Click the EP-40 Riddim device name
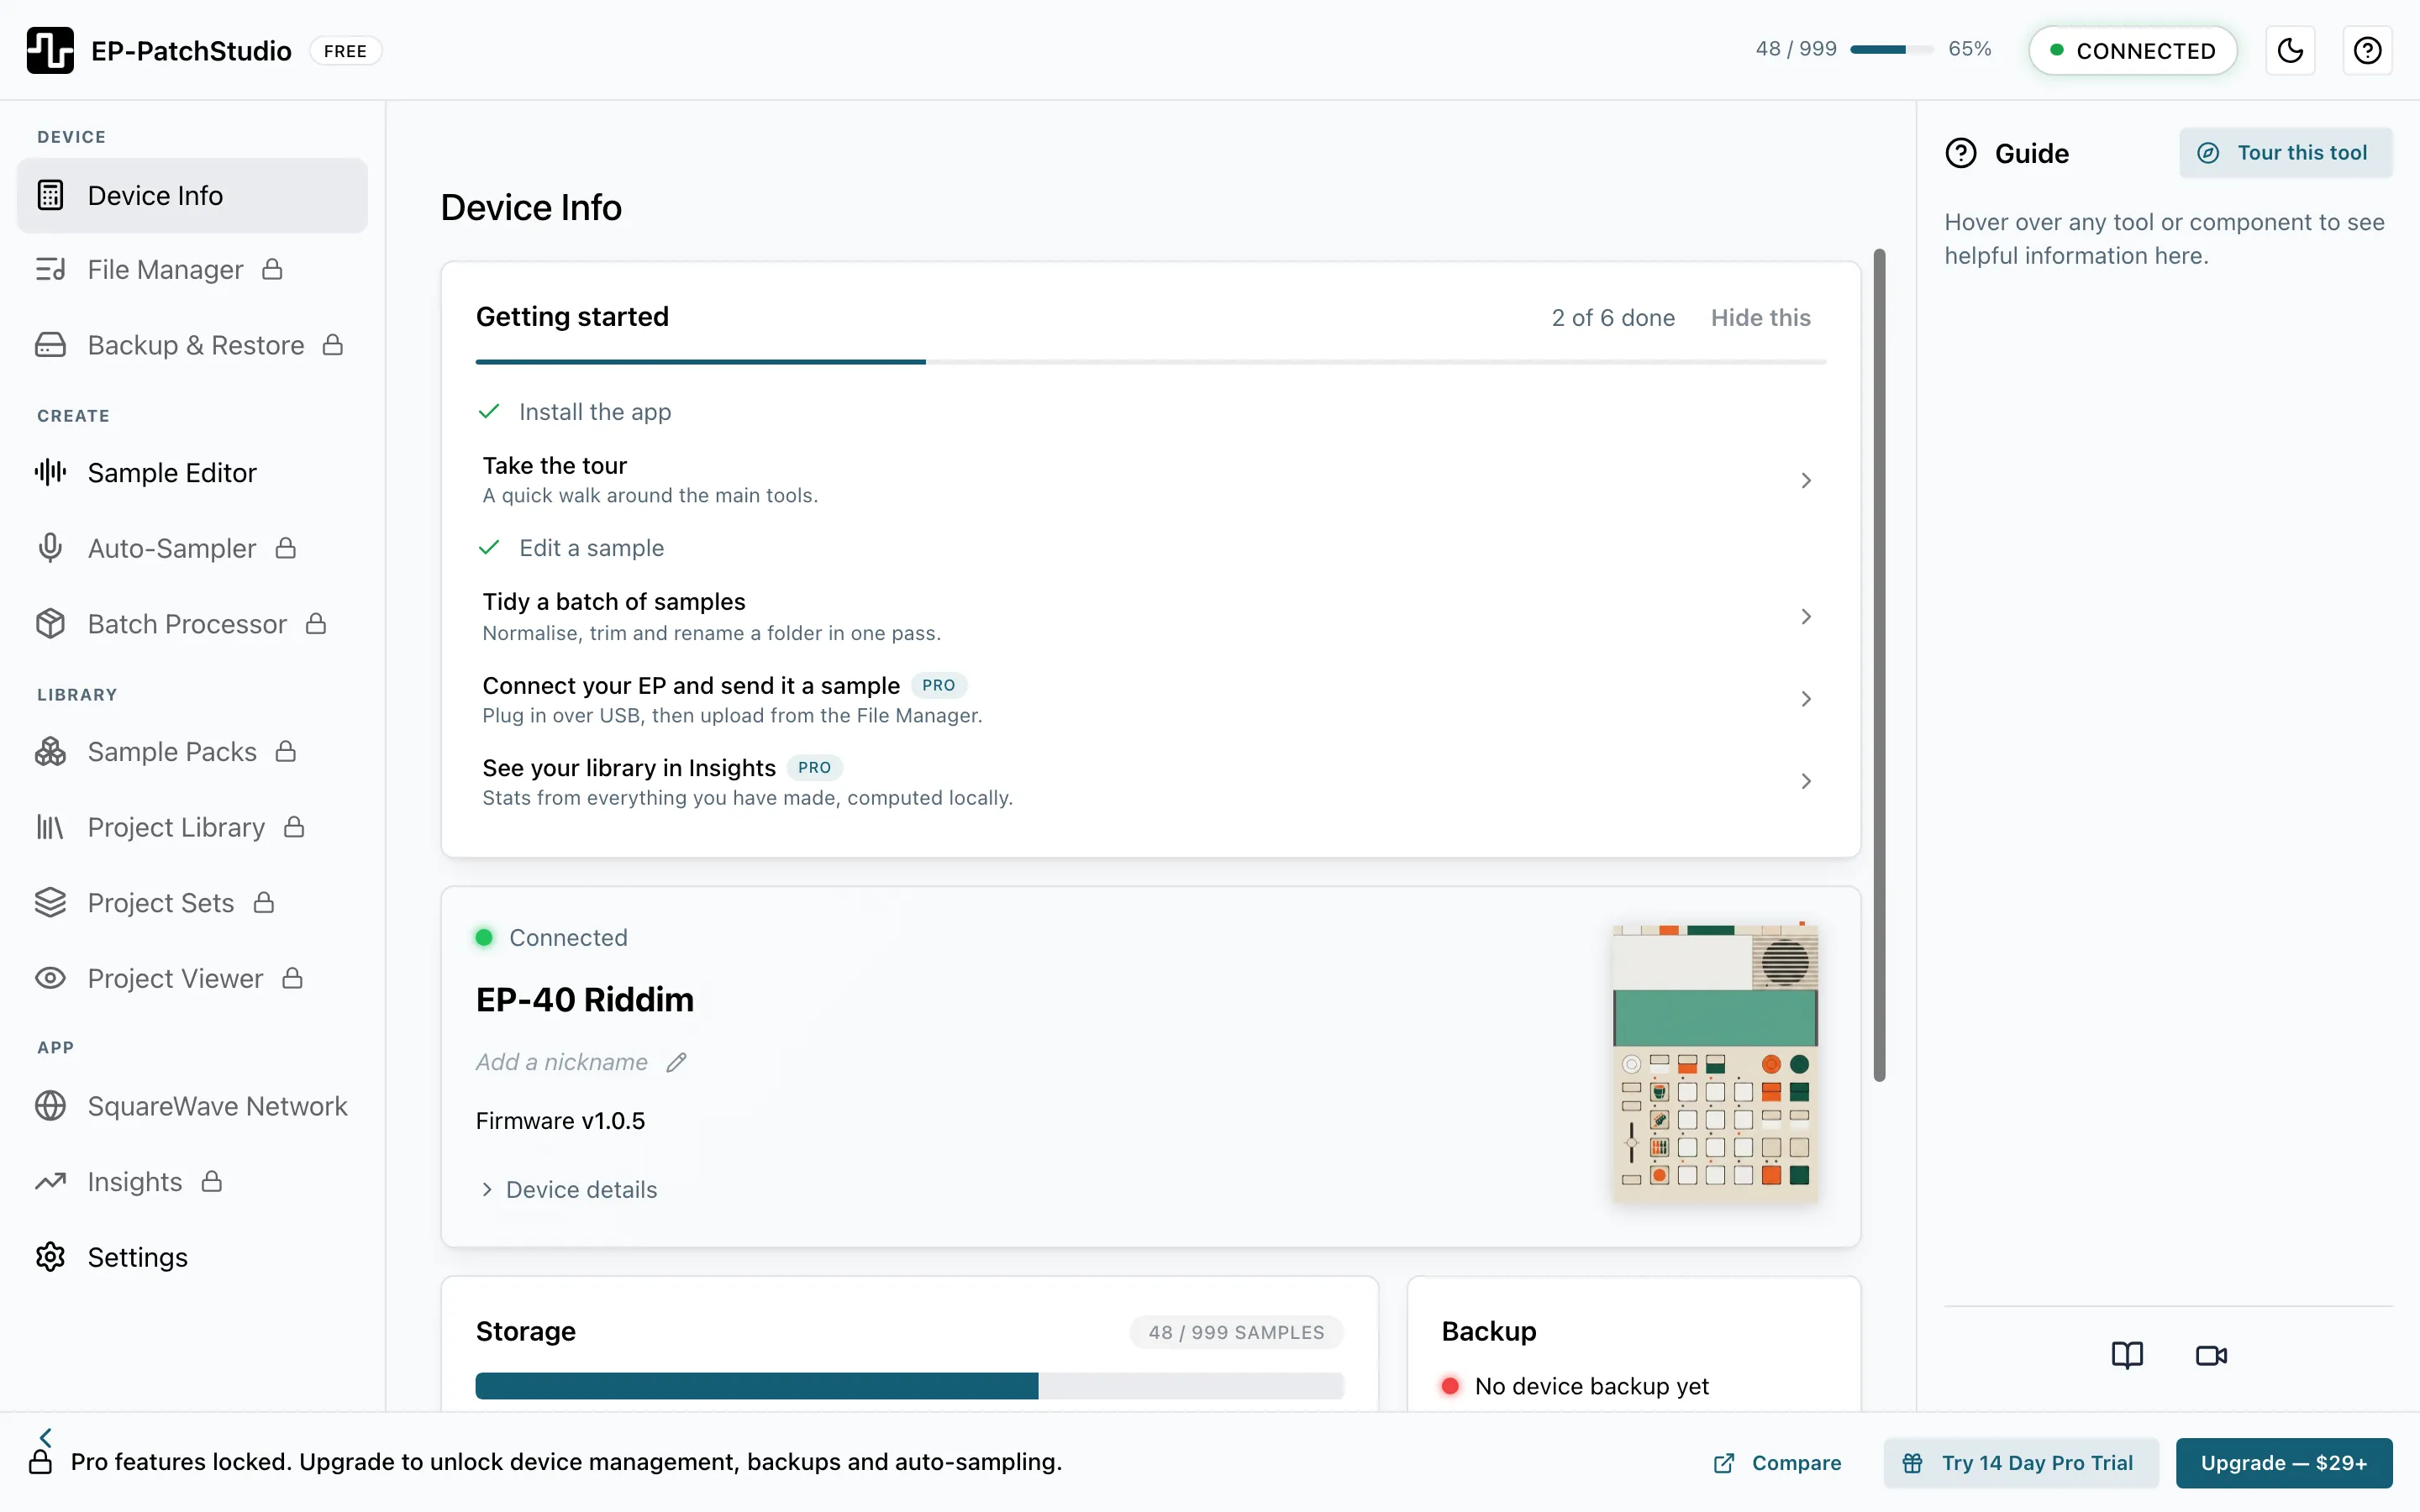The image size is (2420, 1512). pyautogui.click(x=585, y=999)
